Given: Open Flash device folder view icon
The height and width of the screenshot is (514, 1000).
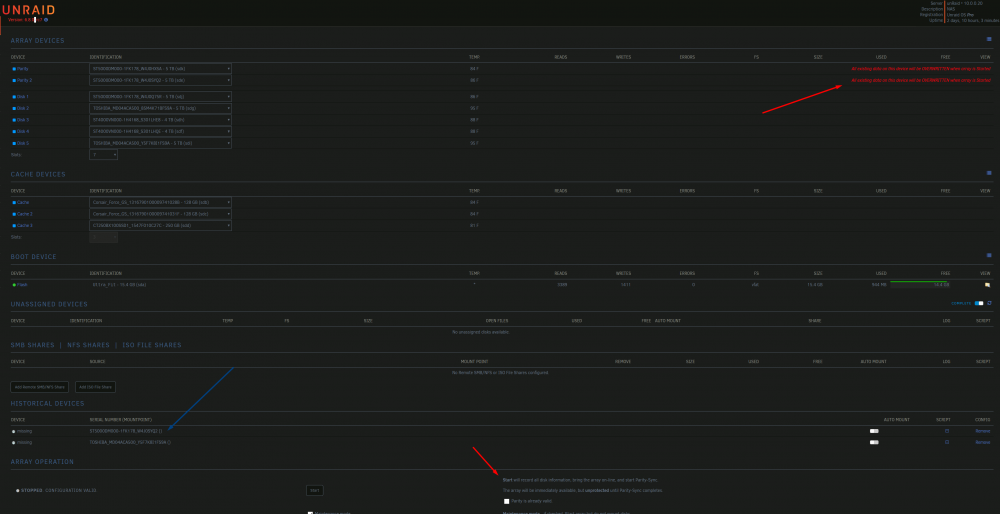Looking at the screenshot, I should point(987,284).
